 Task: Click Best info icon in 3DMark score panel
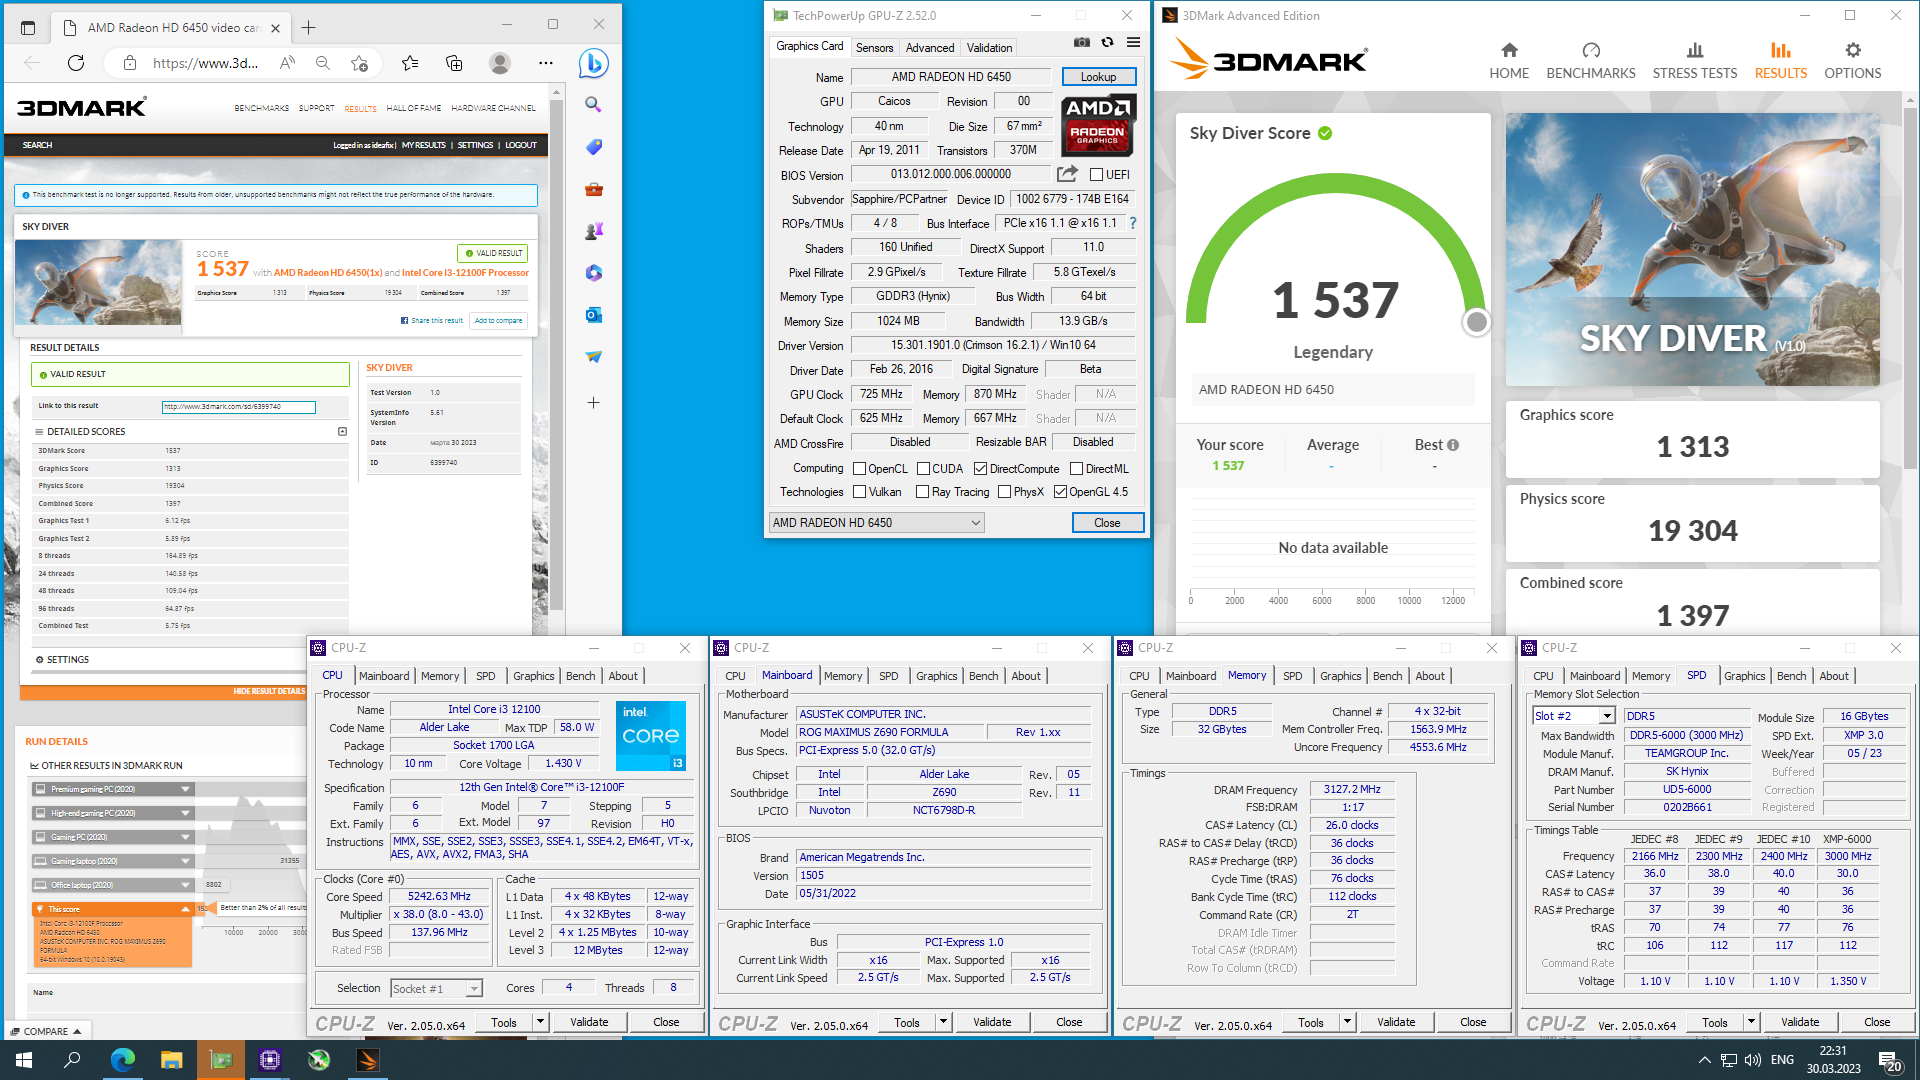pyautogui.click(x=1453, y=445)
